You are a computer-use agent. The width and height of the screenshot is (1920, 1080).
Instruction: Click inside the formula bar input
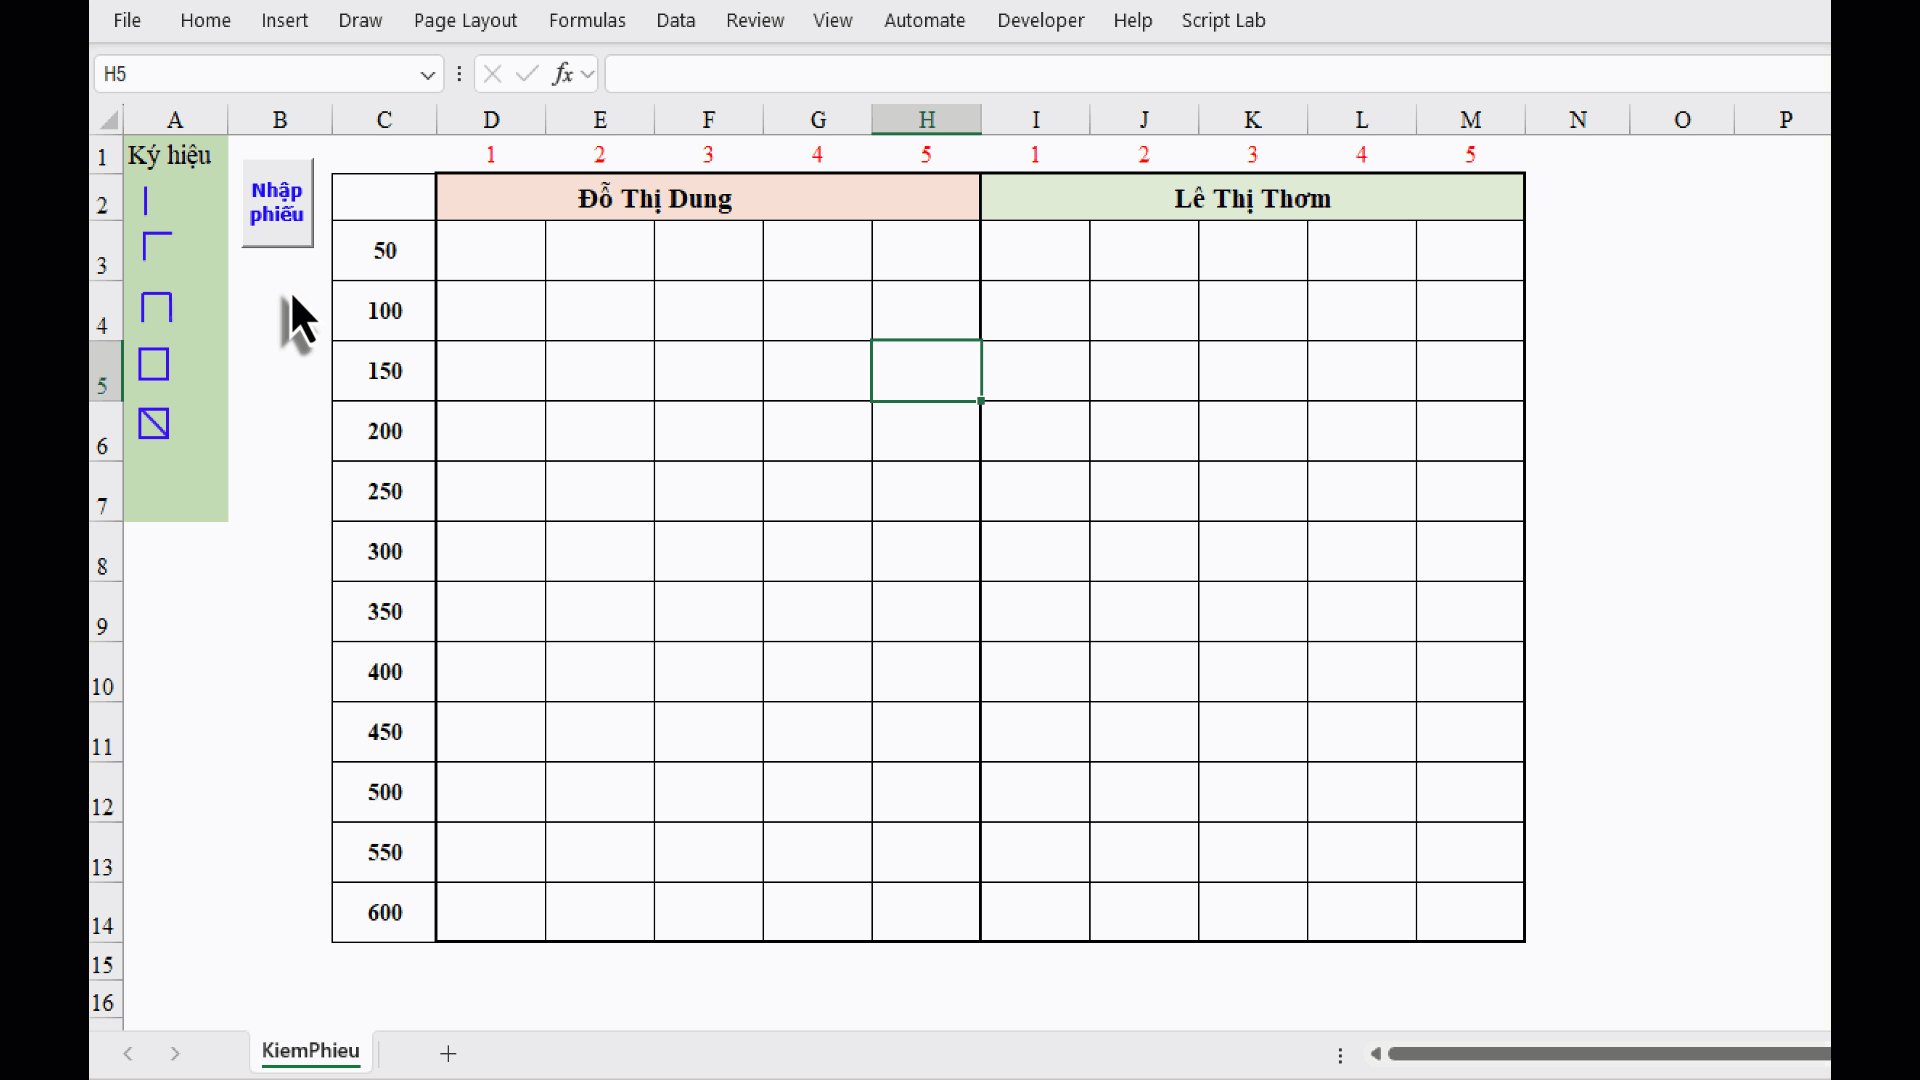tap(1200, 73)
